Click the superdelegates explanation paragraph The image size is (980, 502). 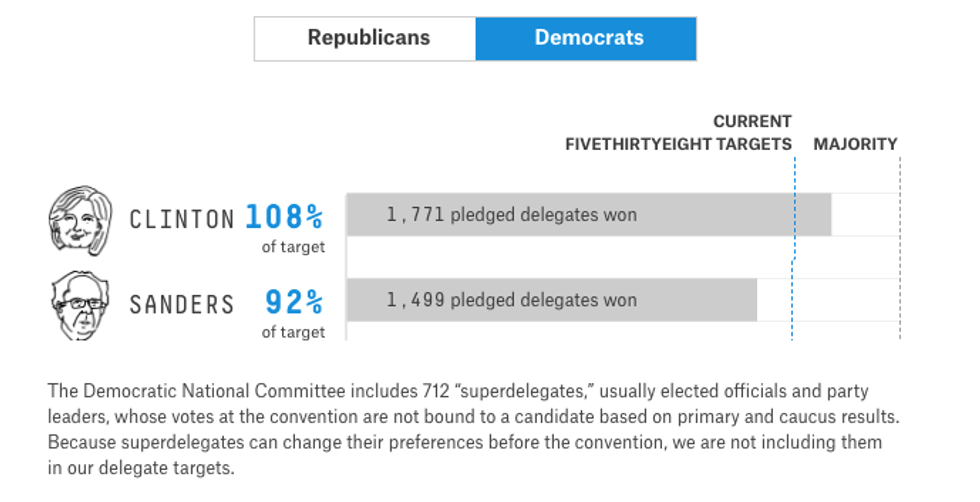pos(465,428)
